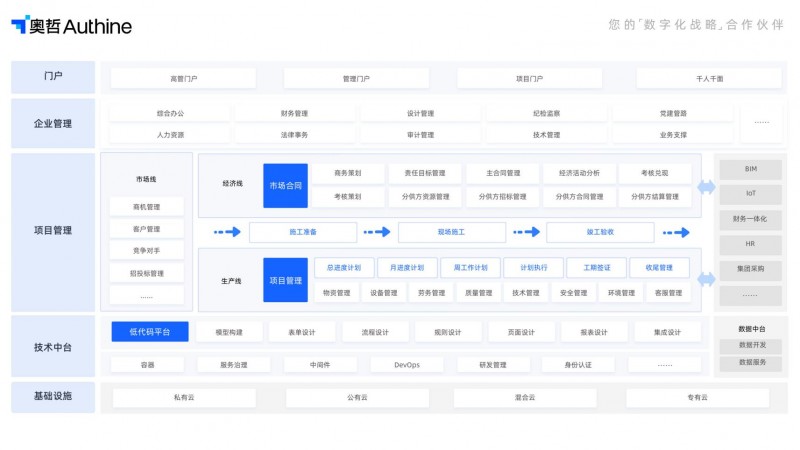Viewport: 800px width, 450px height.
Task: Click the double arrow beside 生产线 panel
Action: (706, 279)
